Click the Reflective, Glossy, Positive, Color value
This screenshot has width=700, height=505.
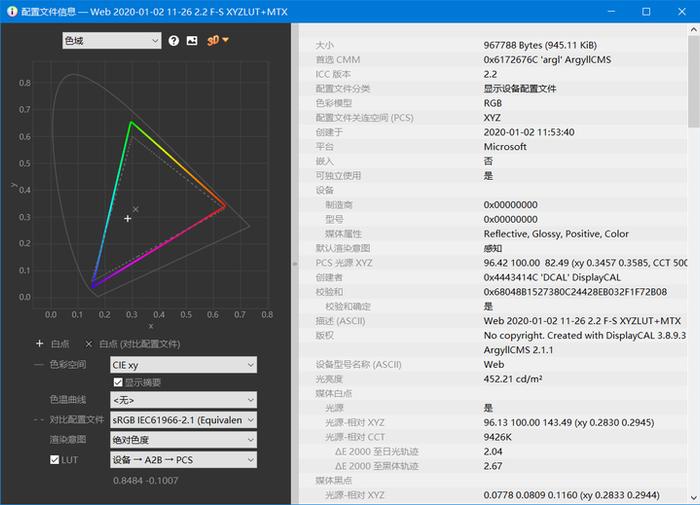556,234
